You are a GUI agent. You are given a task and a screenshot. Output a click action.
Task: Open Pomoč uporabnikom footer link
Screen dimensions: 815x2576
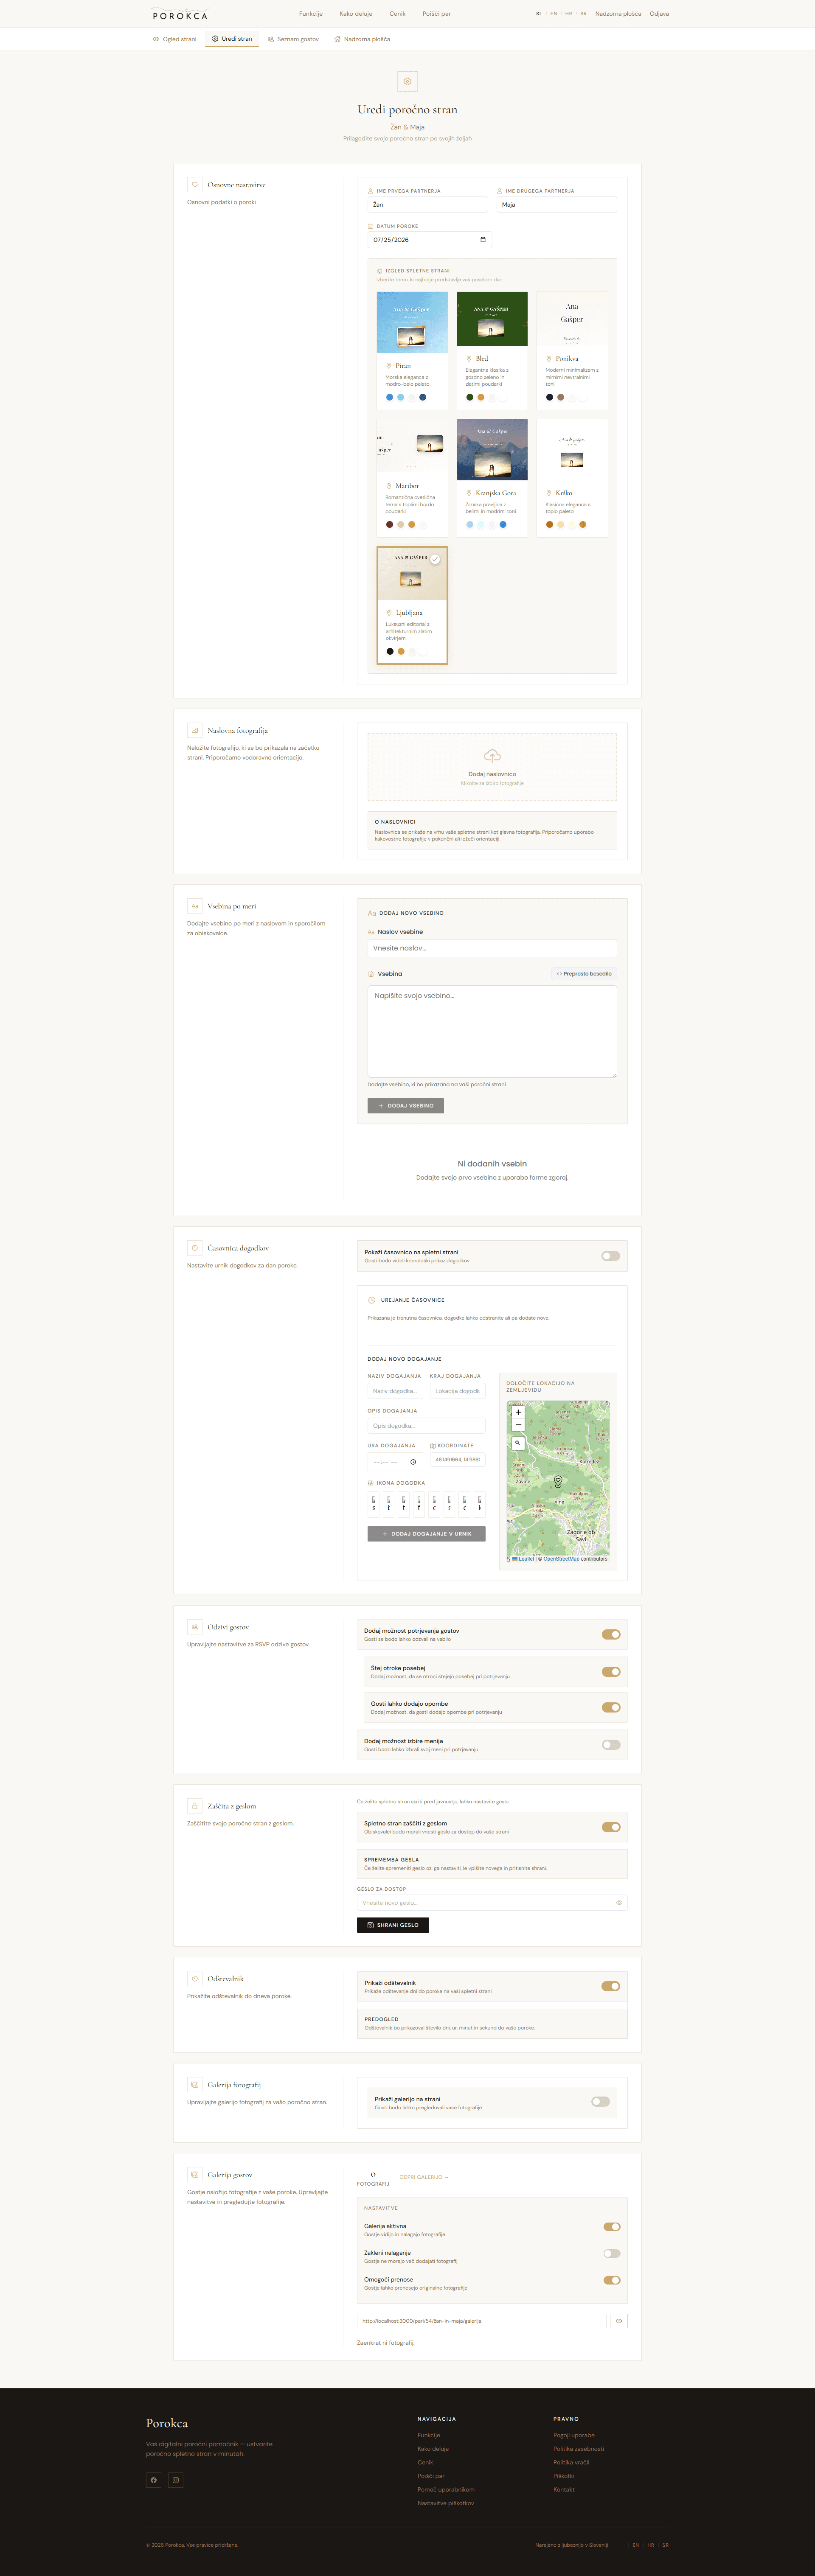point(446,2489)
